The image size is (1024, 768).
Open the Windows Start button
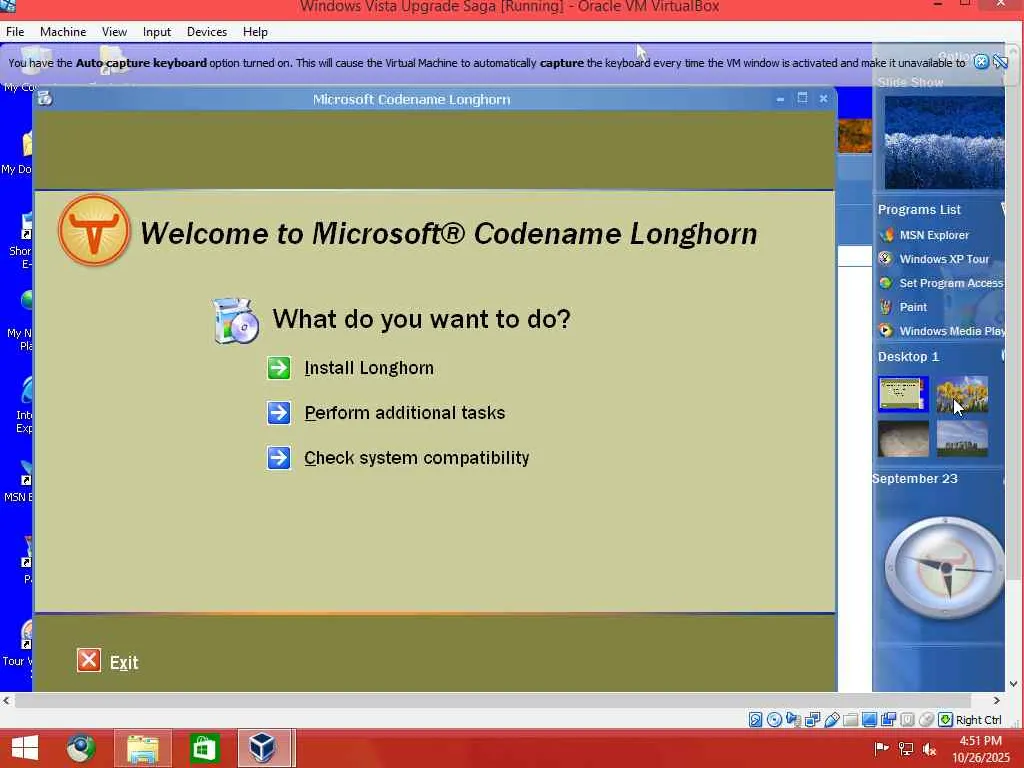(25, 748)
